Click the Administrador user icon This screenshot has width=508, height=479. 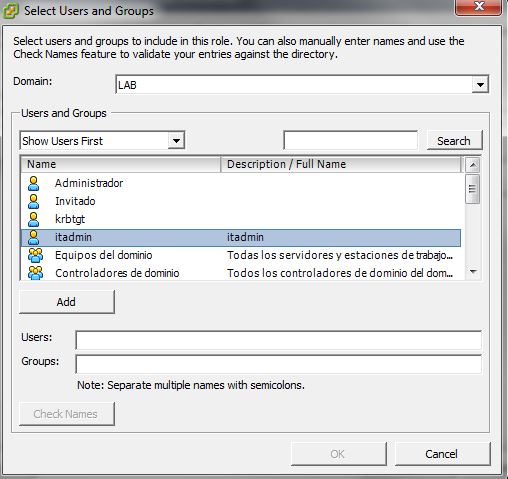pyautogui.click(x=33, y=183)
